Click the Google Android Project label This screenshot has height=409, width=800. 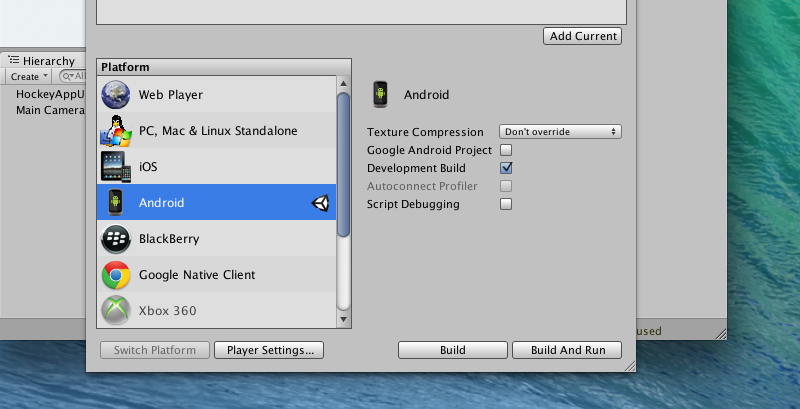pos(430,150)
